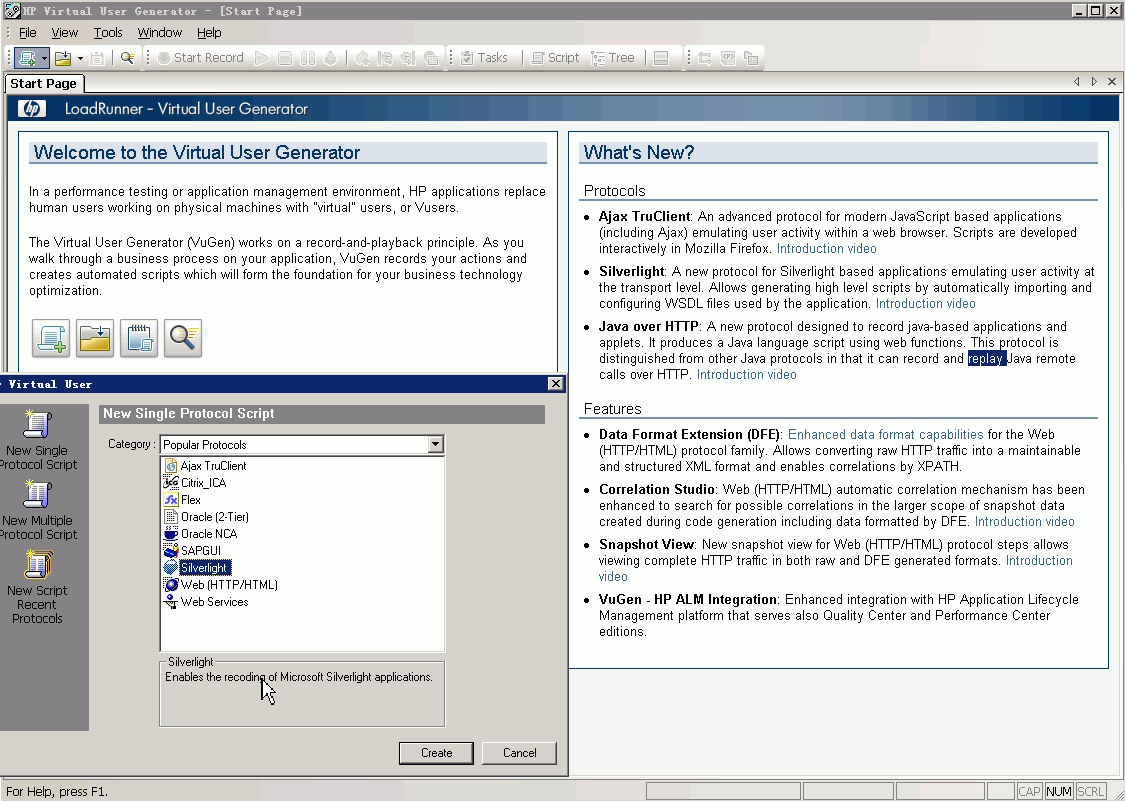Screen dimensions: 1125x801
Task: Select the Start Page tab
Action: pos(43,83)
